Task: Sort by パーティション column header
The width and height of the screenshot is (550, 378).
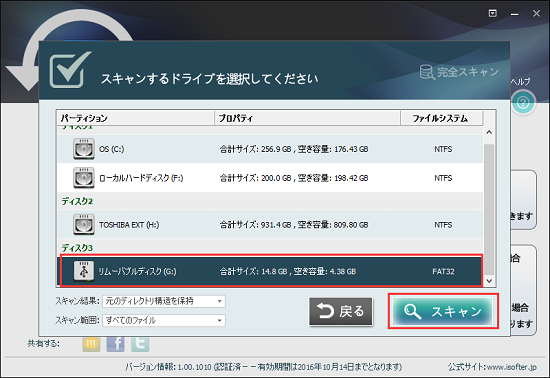Action: [135, 118]
